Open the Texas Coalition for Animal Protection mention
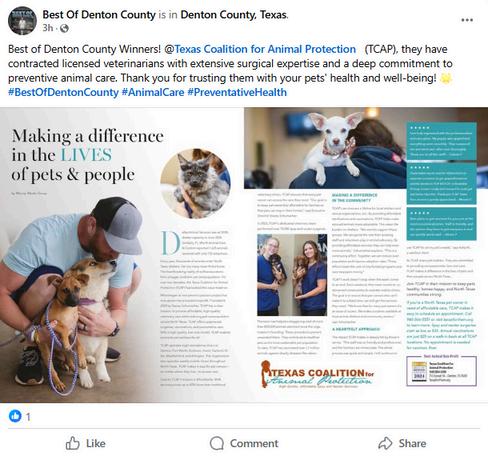The height and width of the screenshot is (456, 488). click(x=265, y=49)
